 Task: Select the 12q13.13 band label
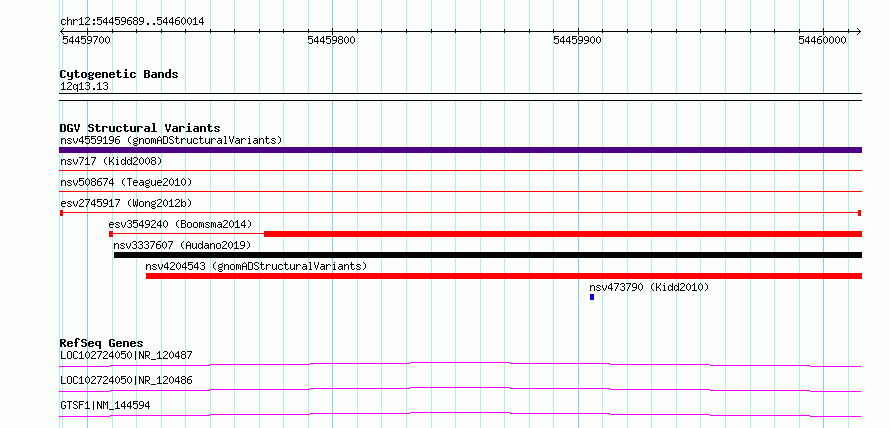click(84, 87)
